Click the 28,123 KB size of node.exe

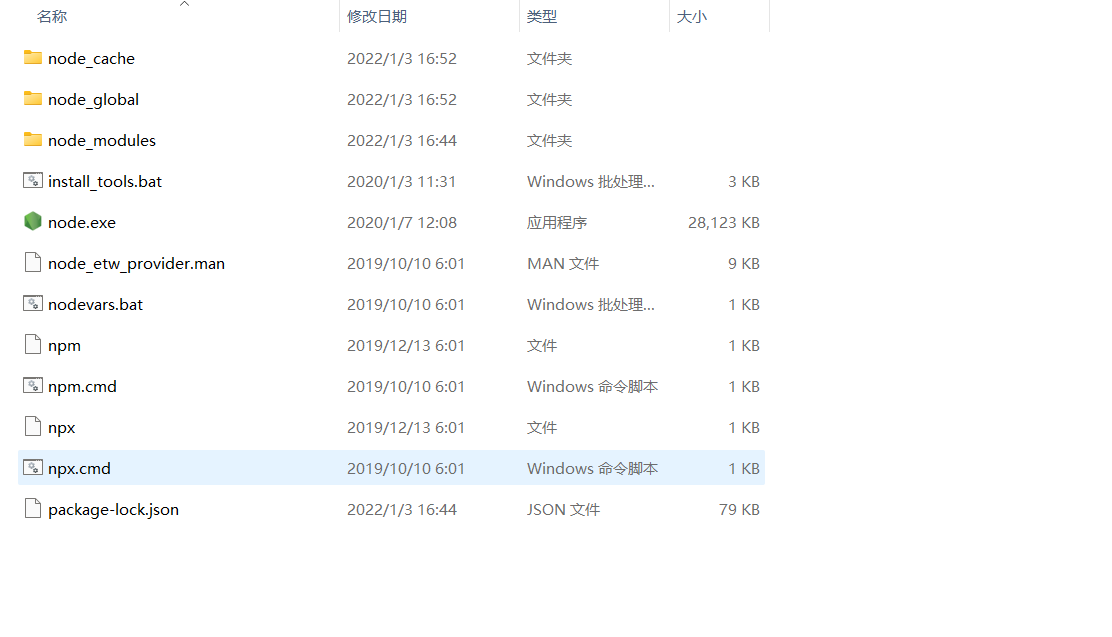[724, 223]
